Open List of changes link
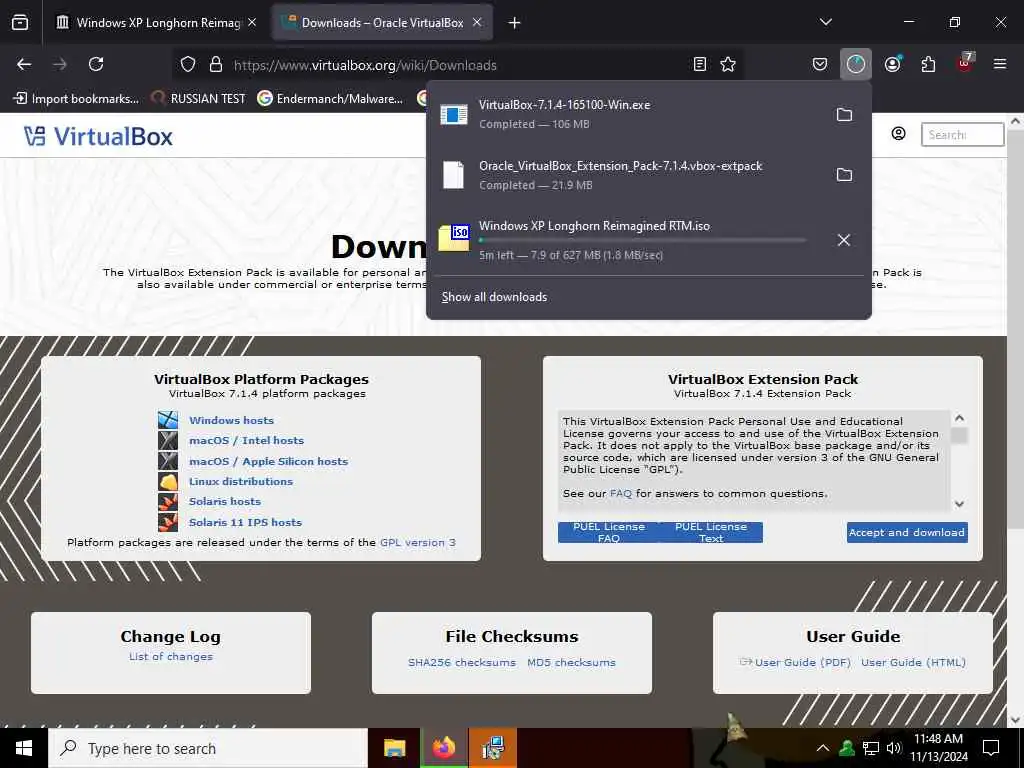 (170, 656)
